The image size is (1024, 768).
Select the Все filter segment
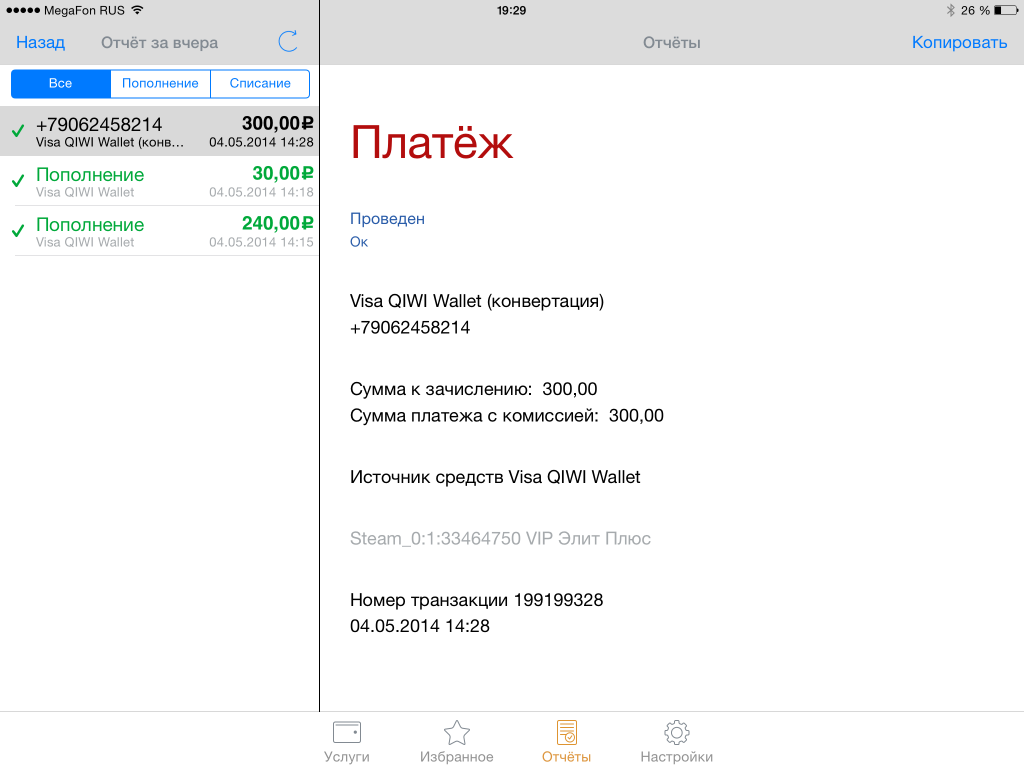click(60, 83)
